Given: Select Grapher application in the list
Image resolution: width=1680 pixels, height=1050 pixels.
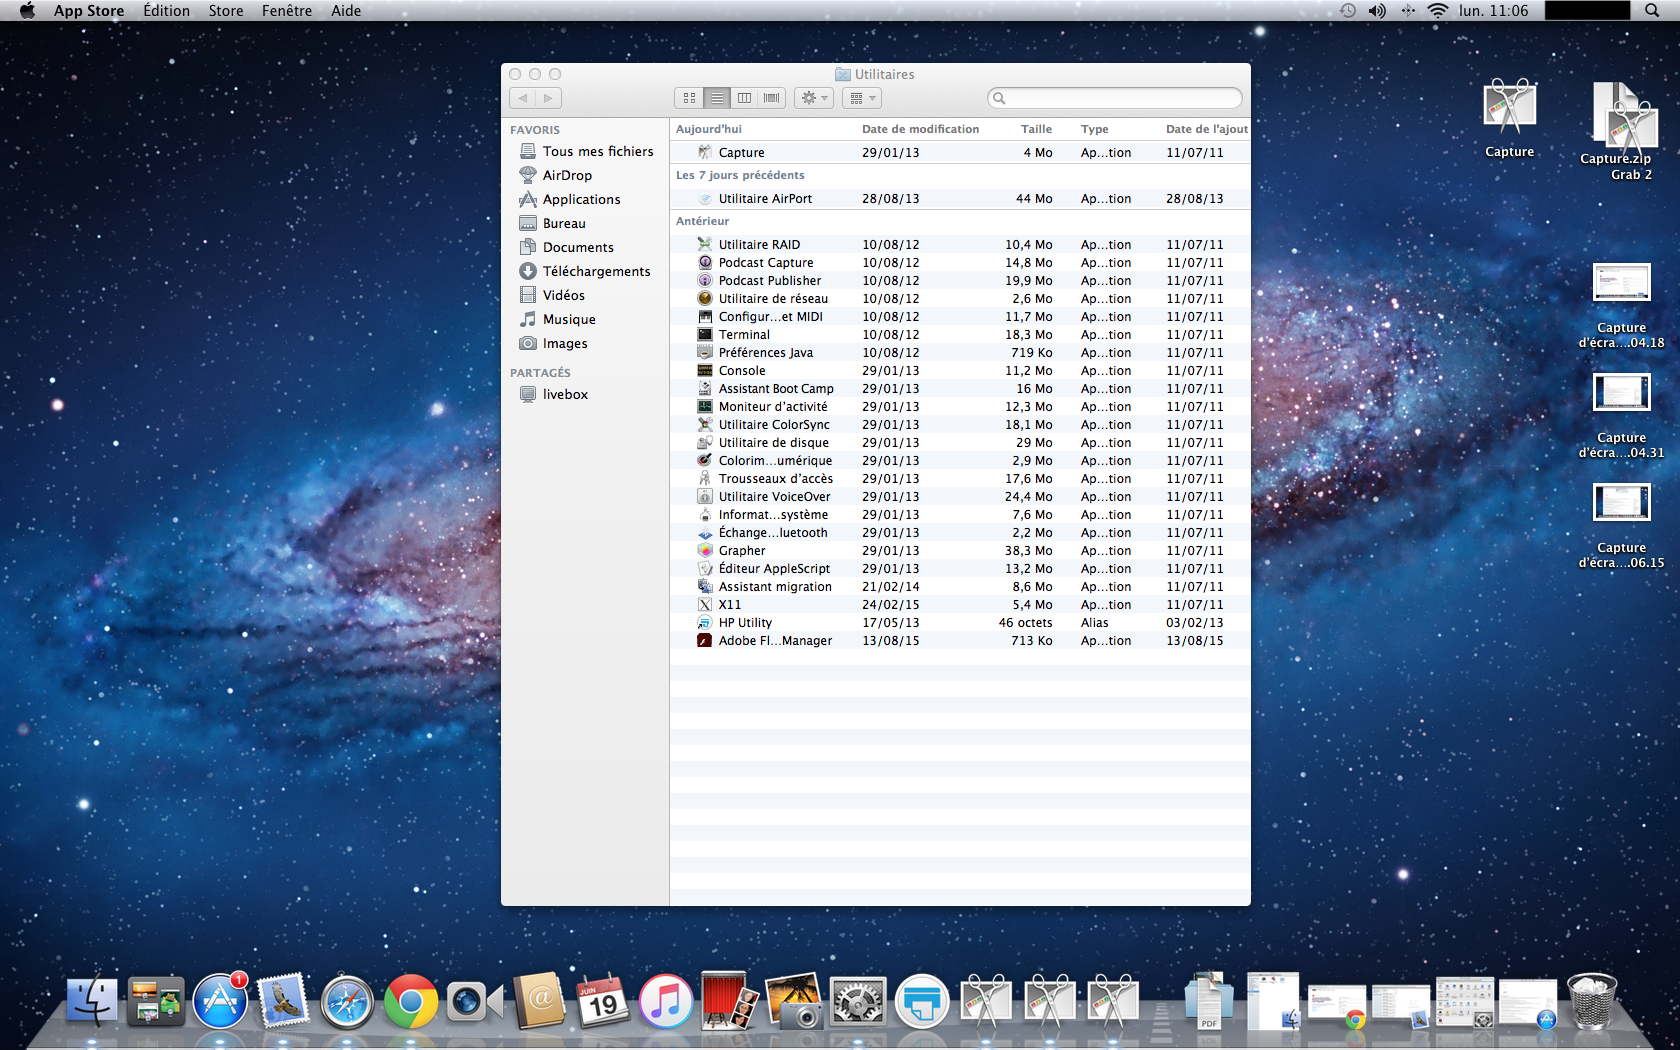Looking at the screenshot, I should click(x=742, y=551).
